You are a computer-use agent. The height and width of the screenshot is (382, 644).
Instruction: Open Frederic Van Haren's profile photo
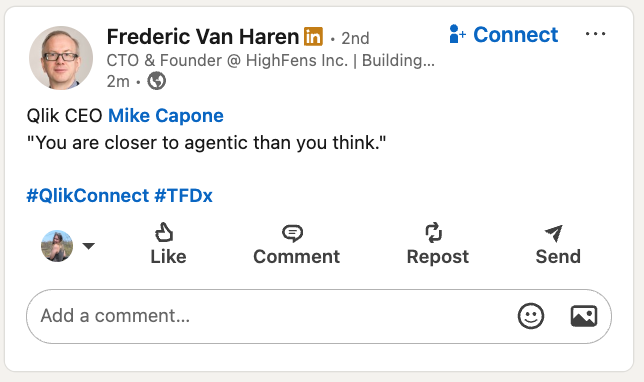pyautogui.click(x=61, y=58)
